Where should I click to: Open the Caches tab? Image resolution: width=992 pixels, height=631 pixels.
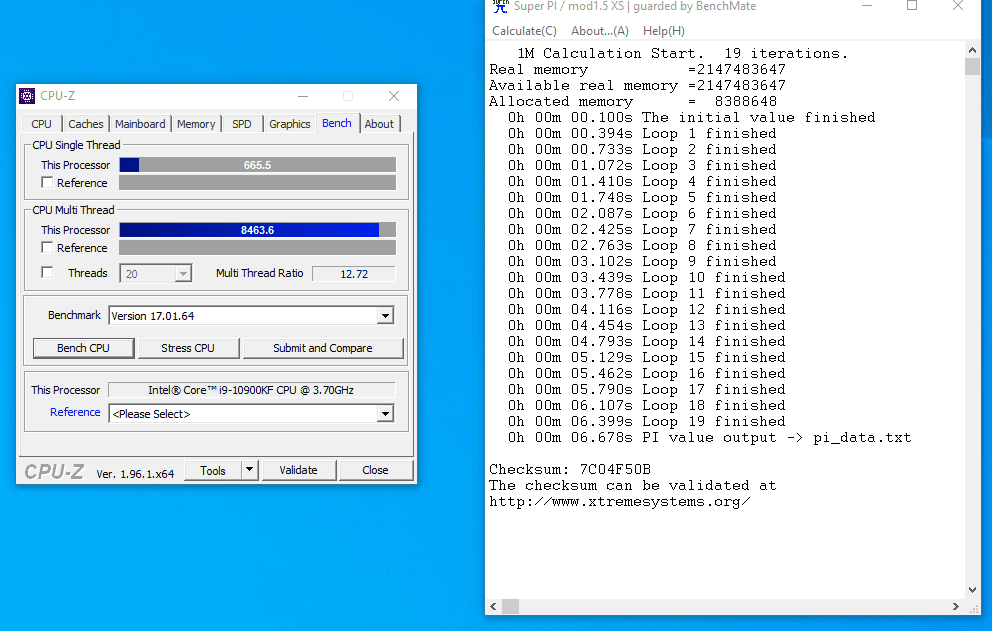click(85, 124)
